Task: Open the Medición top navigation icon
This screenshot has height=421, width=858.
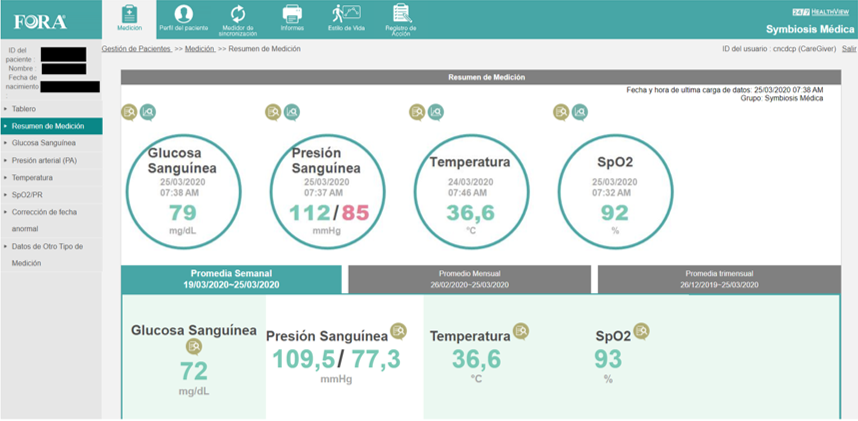Action: pos(129,16)
